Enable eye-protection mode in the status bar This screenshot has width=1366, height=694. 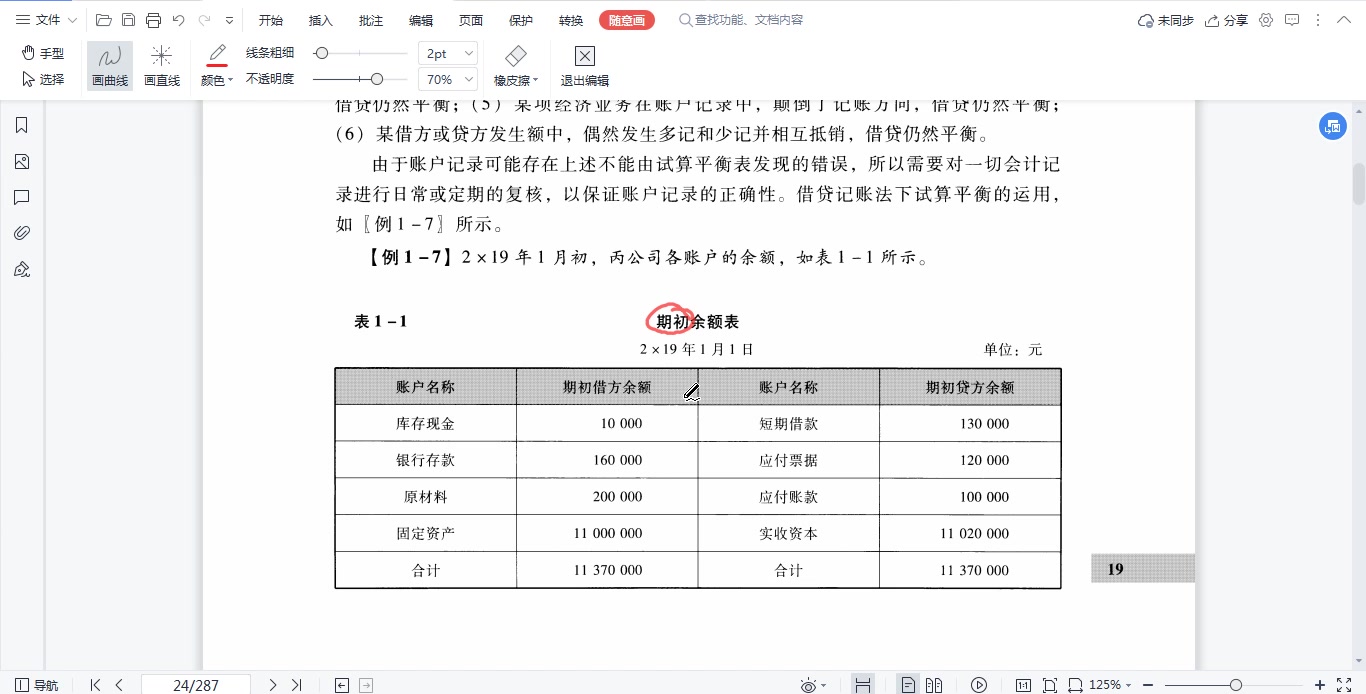pyautogui.click(x=808, y=685)
